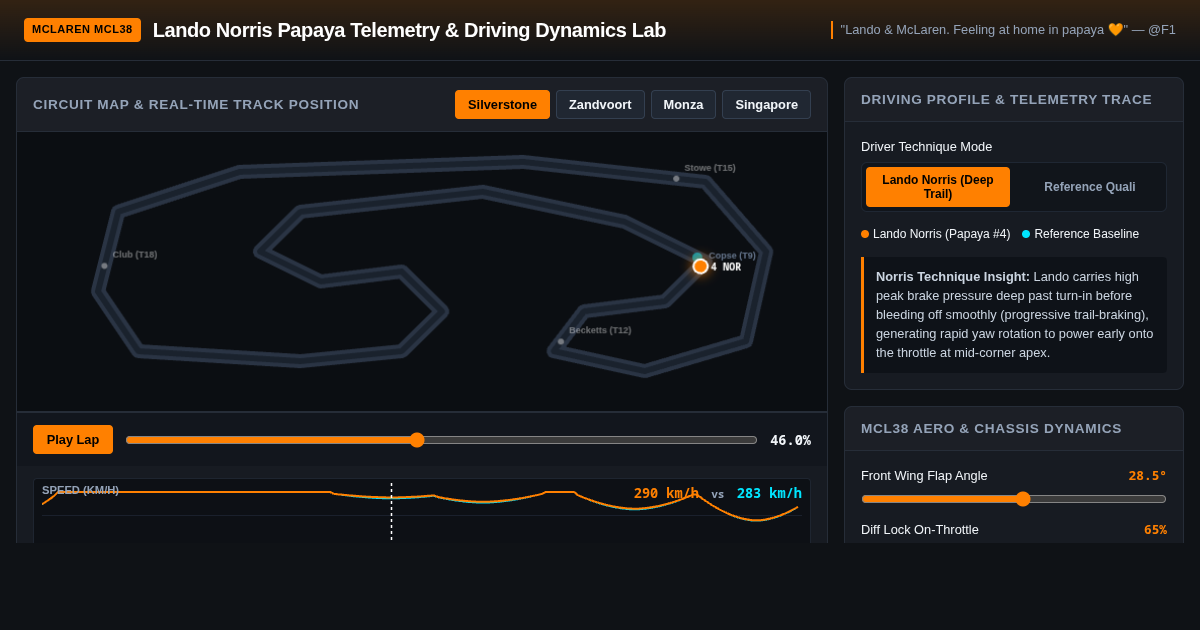Click the Driver Technique Mode label
Image resolution: width=1200 pixels, height=630 pixels.
926,147
